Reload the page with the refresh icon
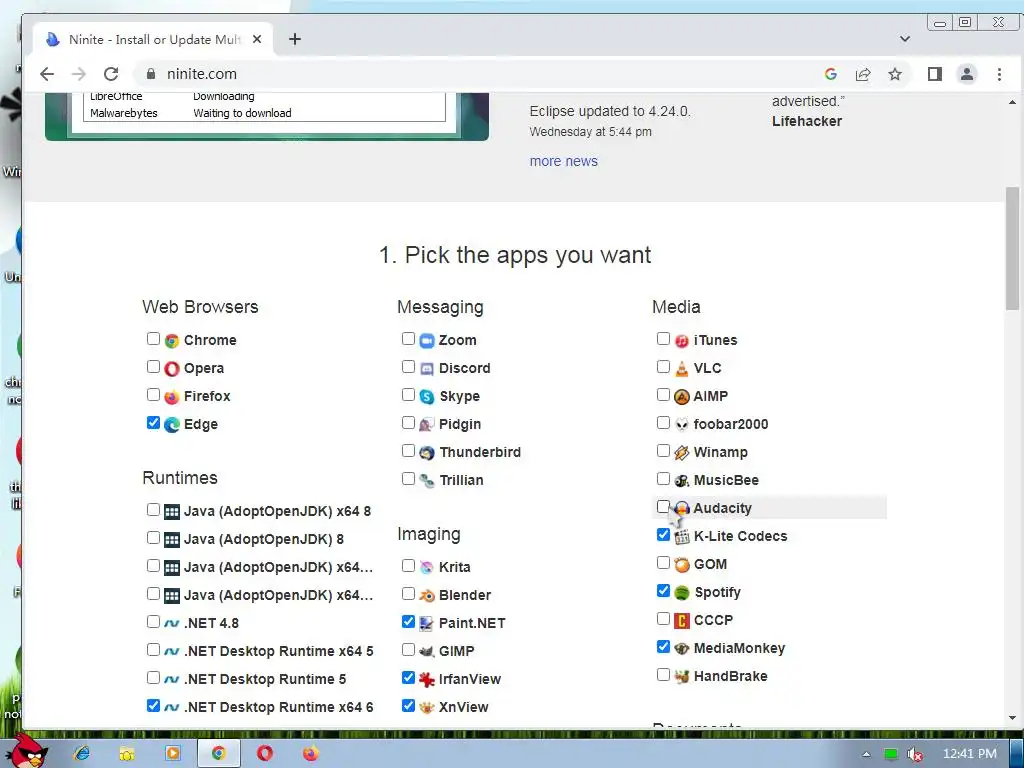 pyautogui.click(x=111, y=74)
